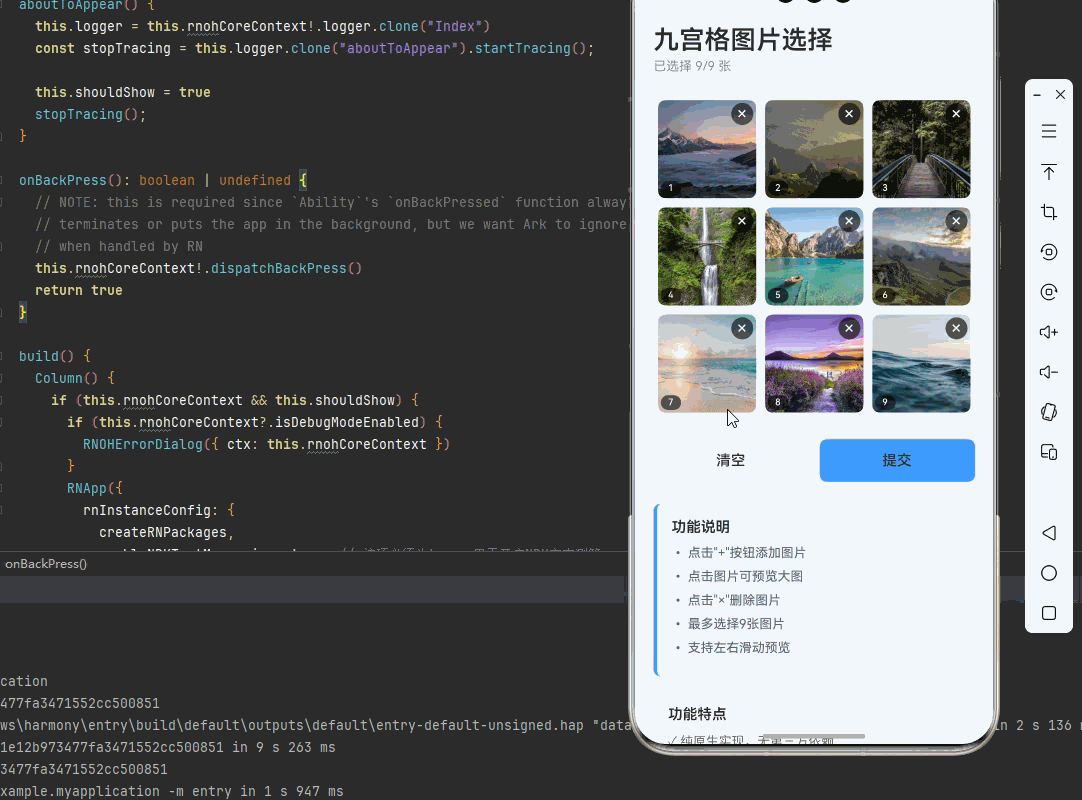Rotate emulator screen left icon
Viewport: 1082px width, 800px height.
tap(1049, 252)
